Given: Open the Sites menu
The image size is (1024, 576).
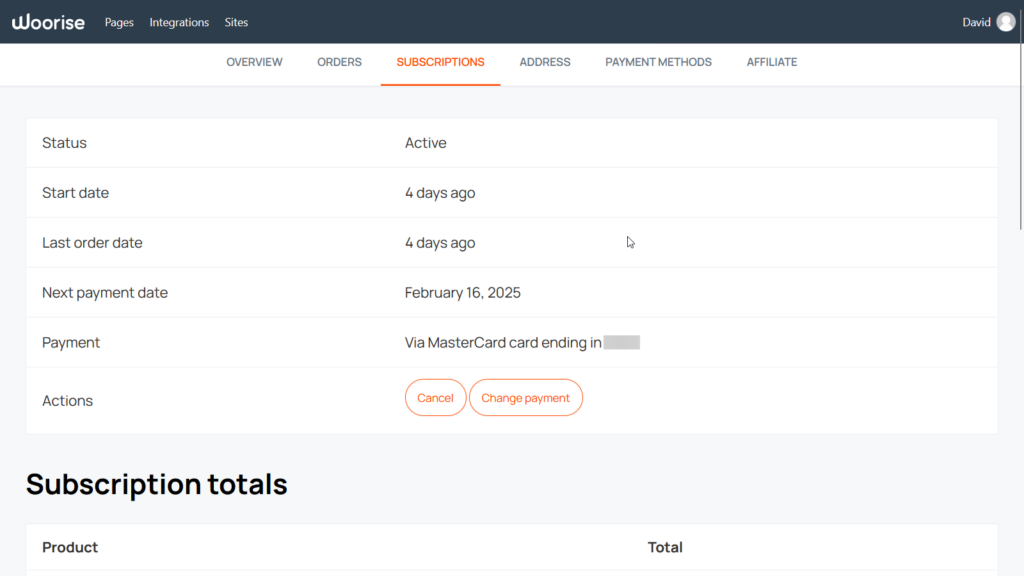Looking at the screenshot, I should point(236,22).
